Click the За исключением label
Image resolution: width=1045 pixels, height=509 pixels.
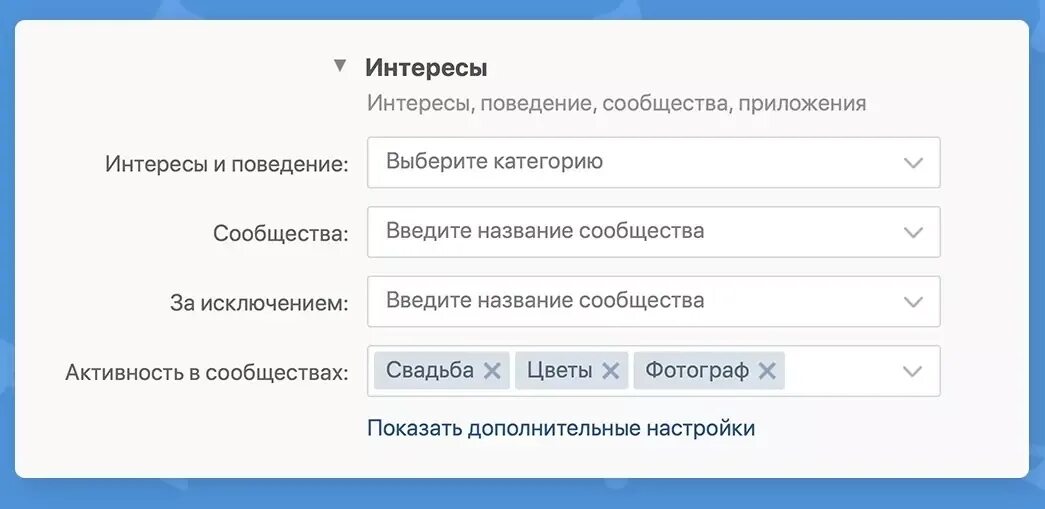point(259,303)
